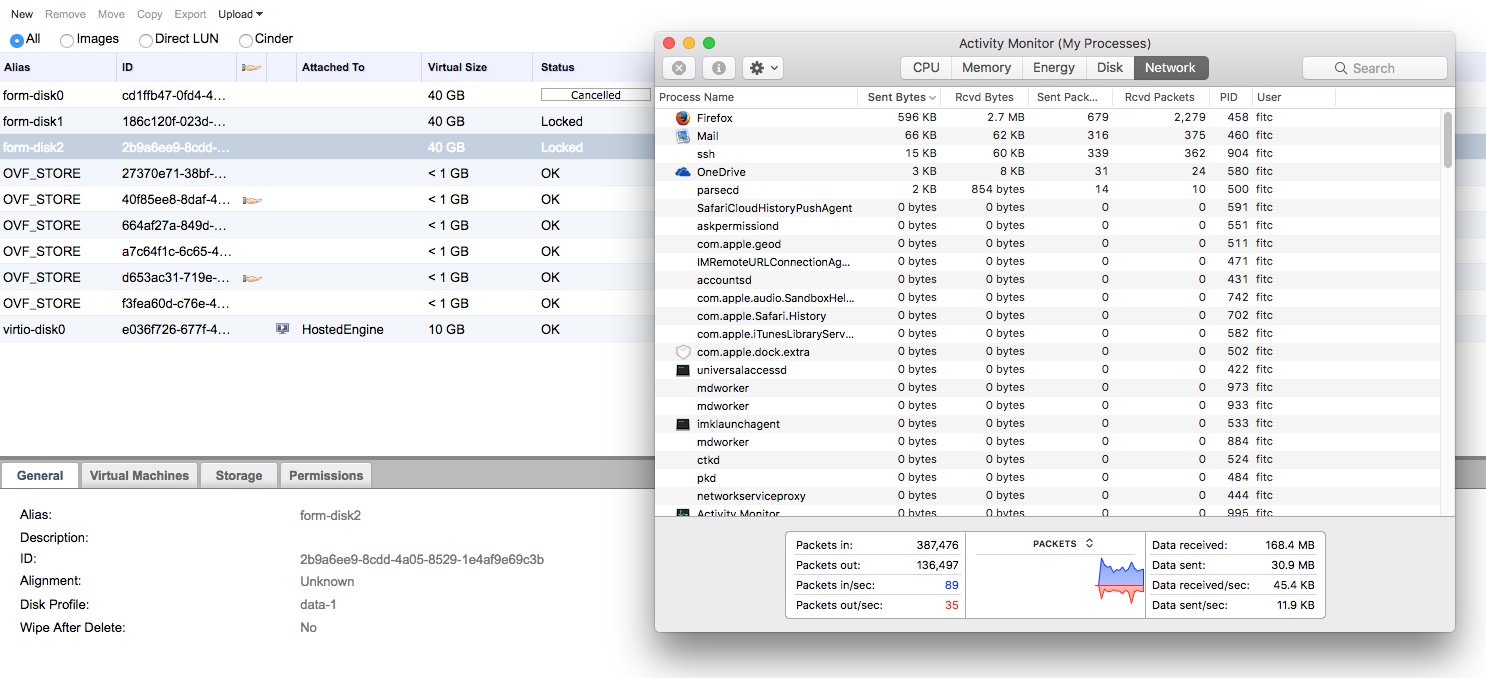Viewport: 1486px width, 678px height.
Task: Click the New disk button
Action: pos(22,14)
